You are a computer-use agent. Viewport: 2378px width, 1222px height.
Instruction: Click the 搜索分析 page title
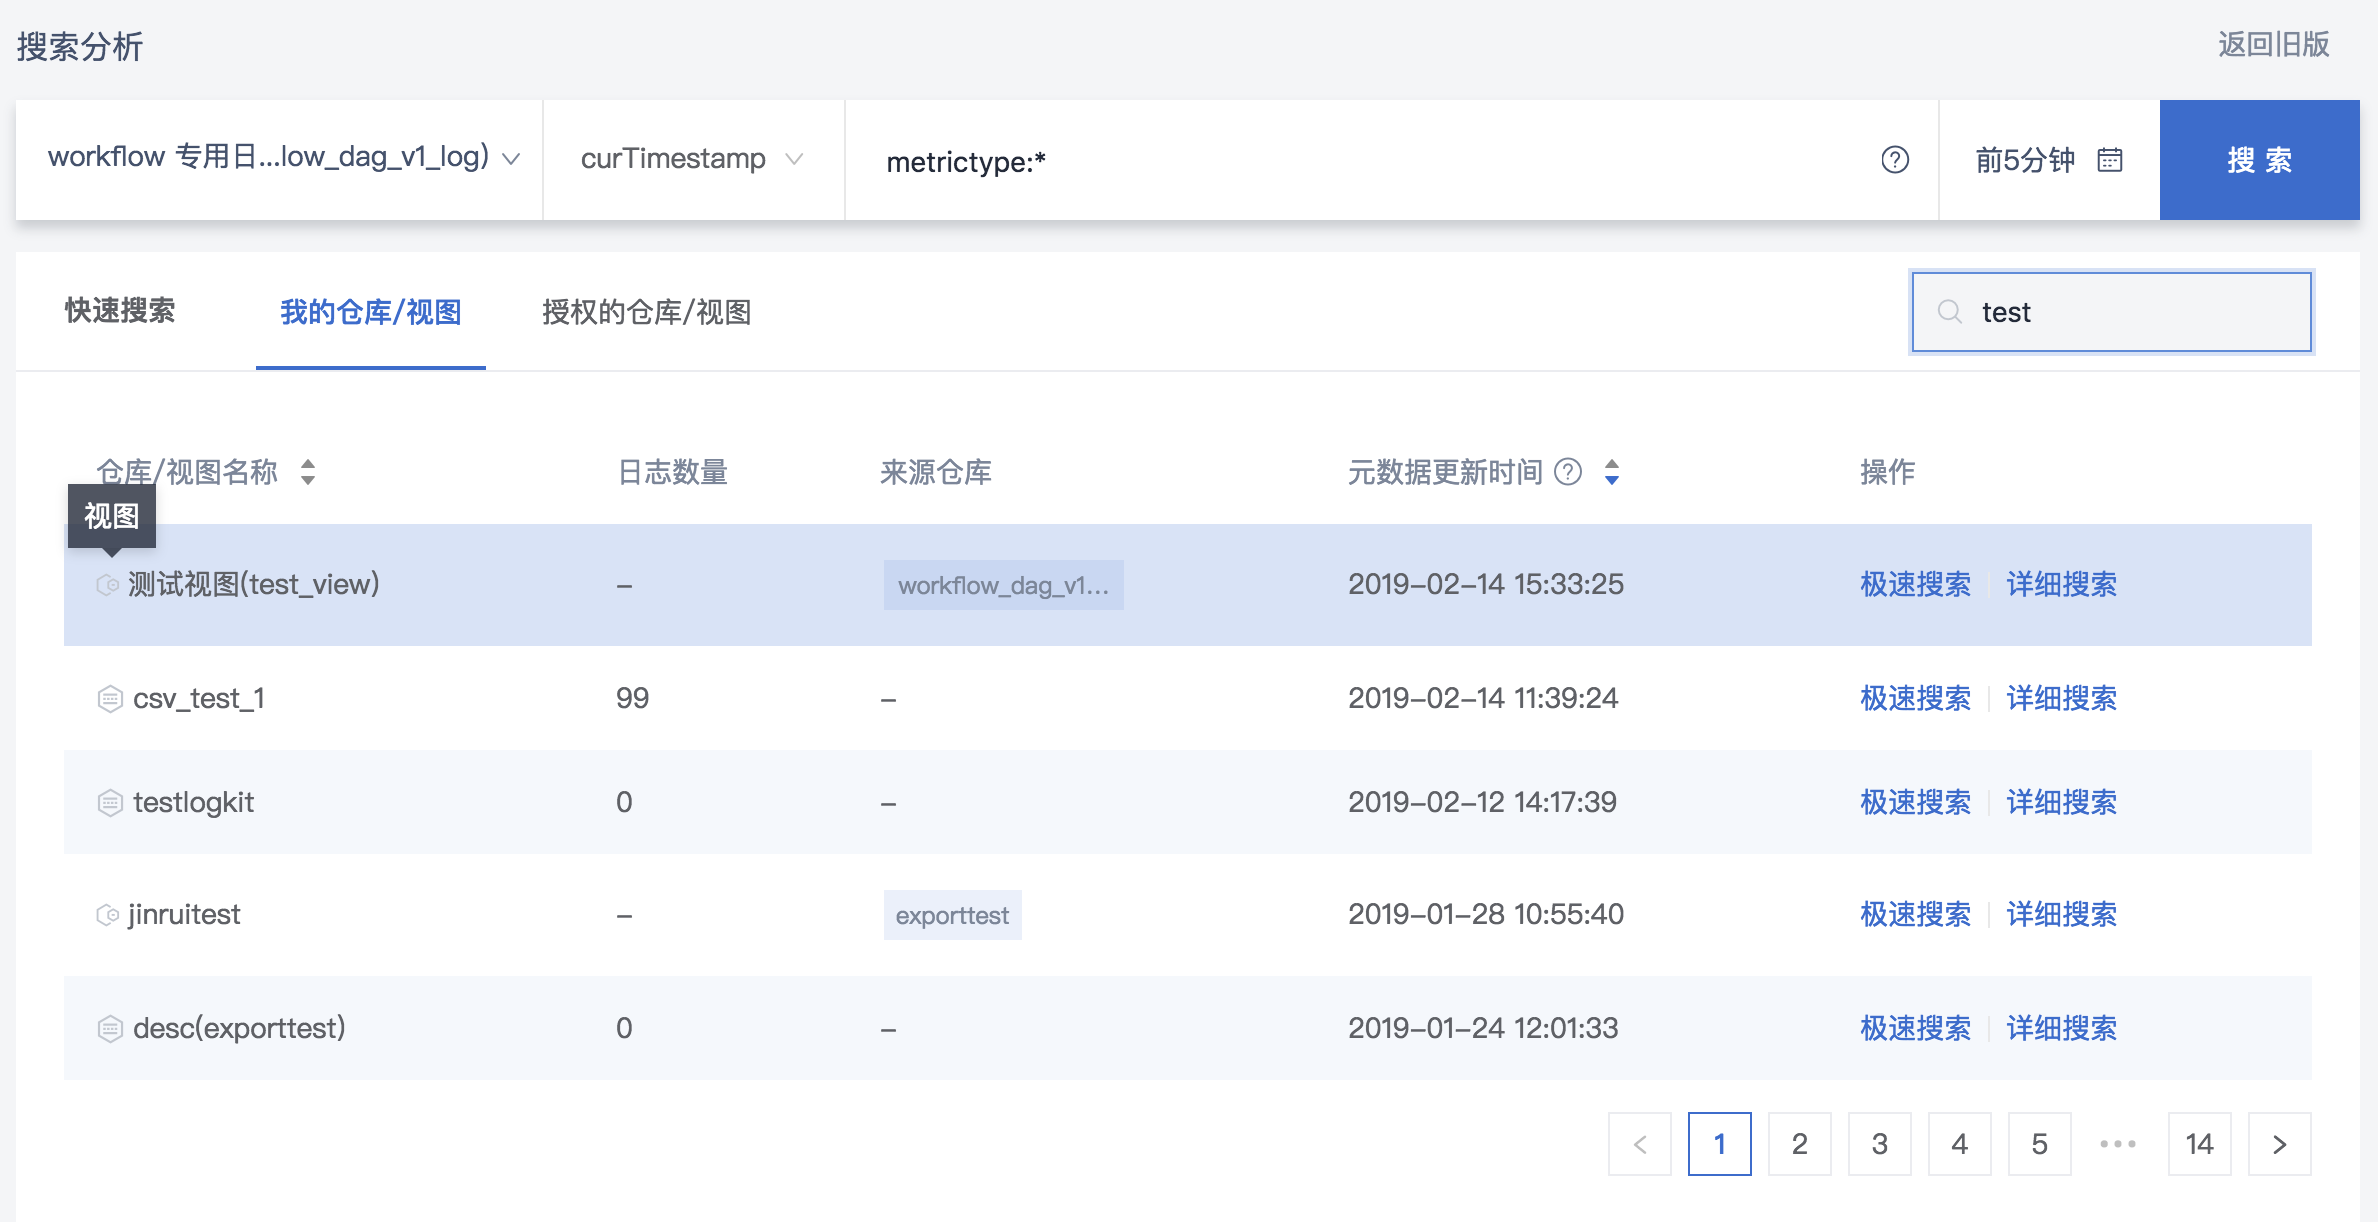80,47
